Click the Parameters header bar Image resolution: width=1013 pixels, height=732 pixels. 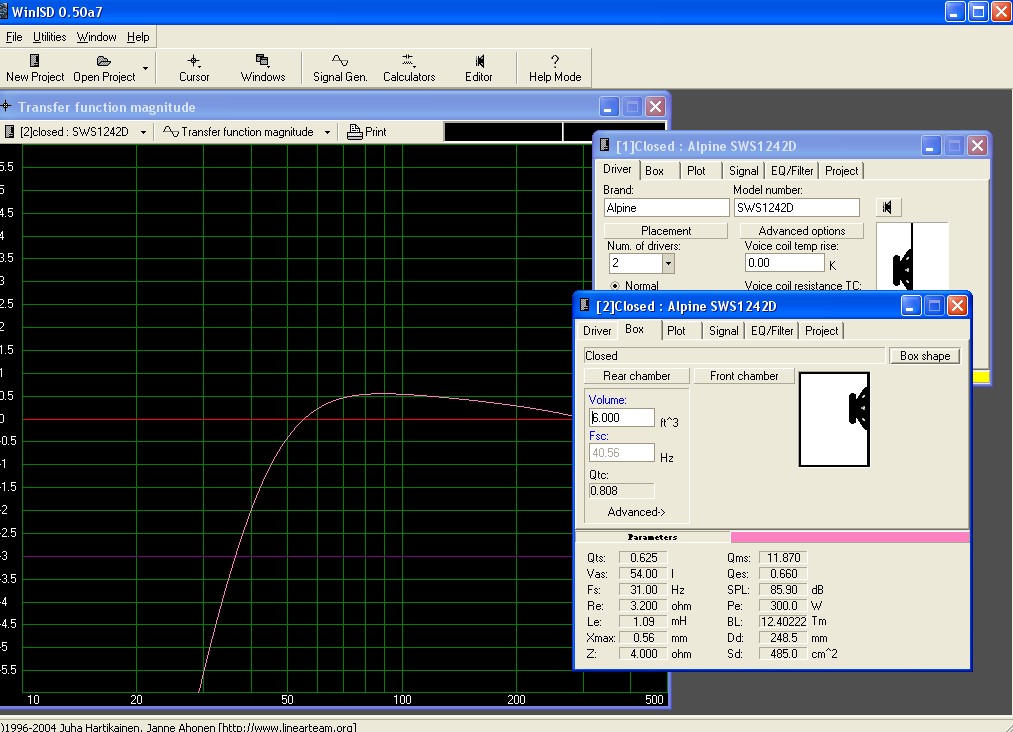(653, 537)
